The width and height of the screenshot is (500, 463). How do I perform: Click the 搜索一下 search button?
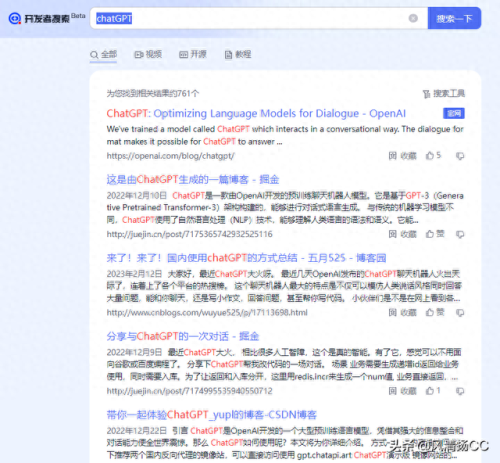click(454, 18)
